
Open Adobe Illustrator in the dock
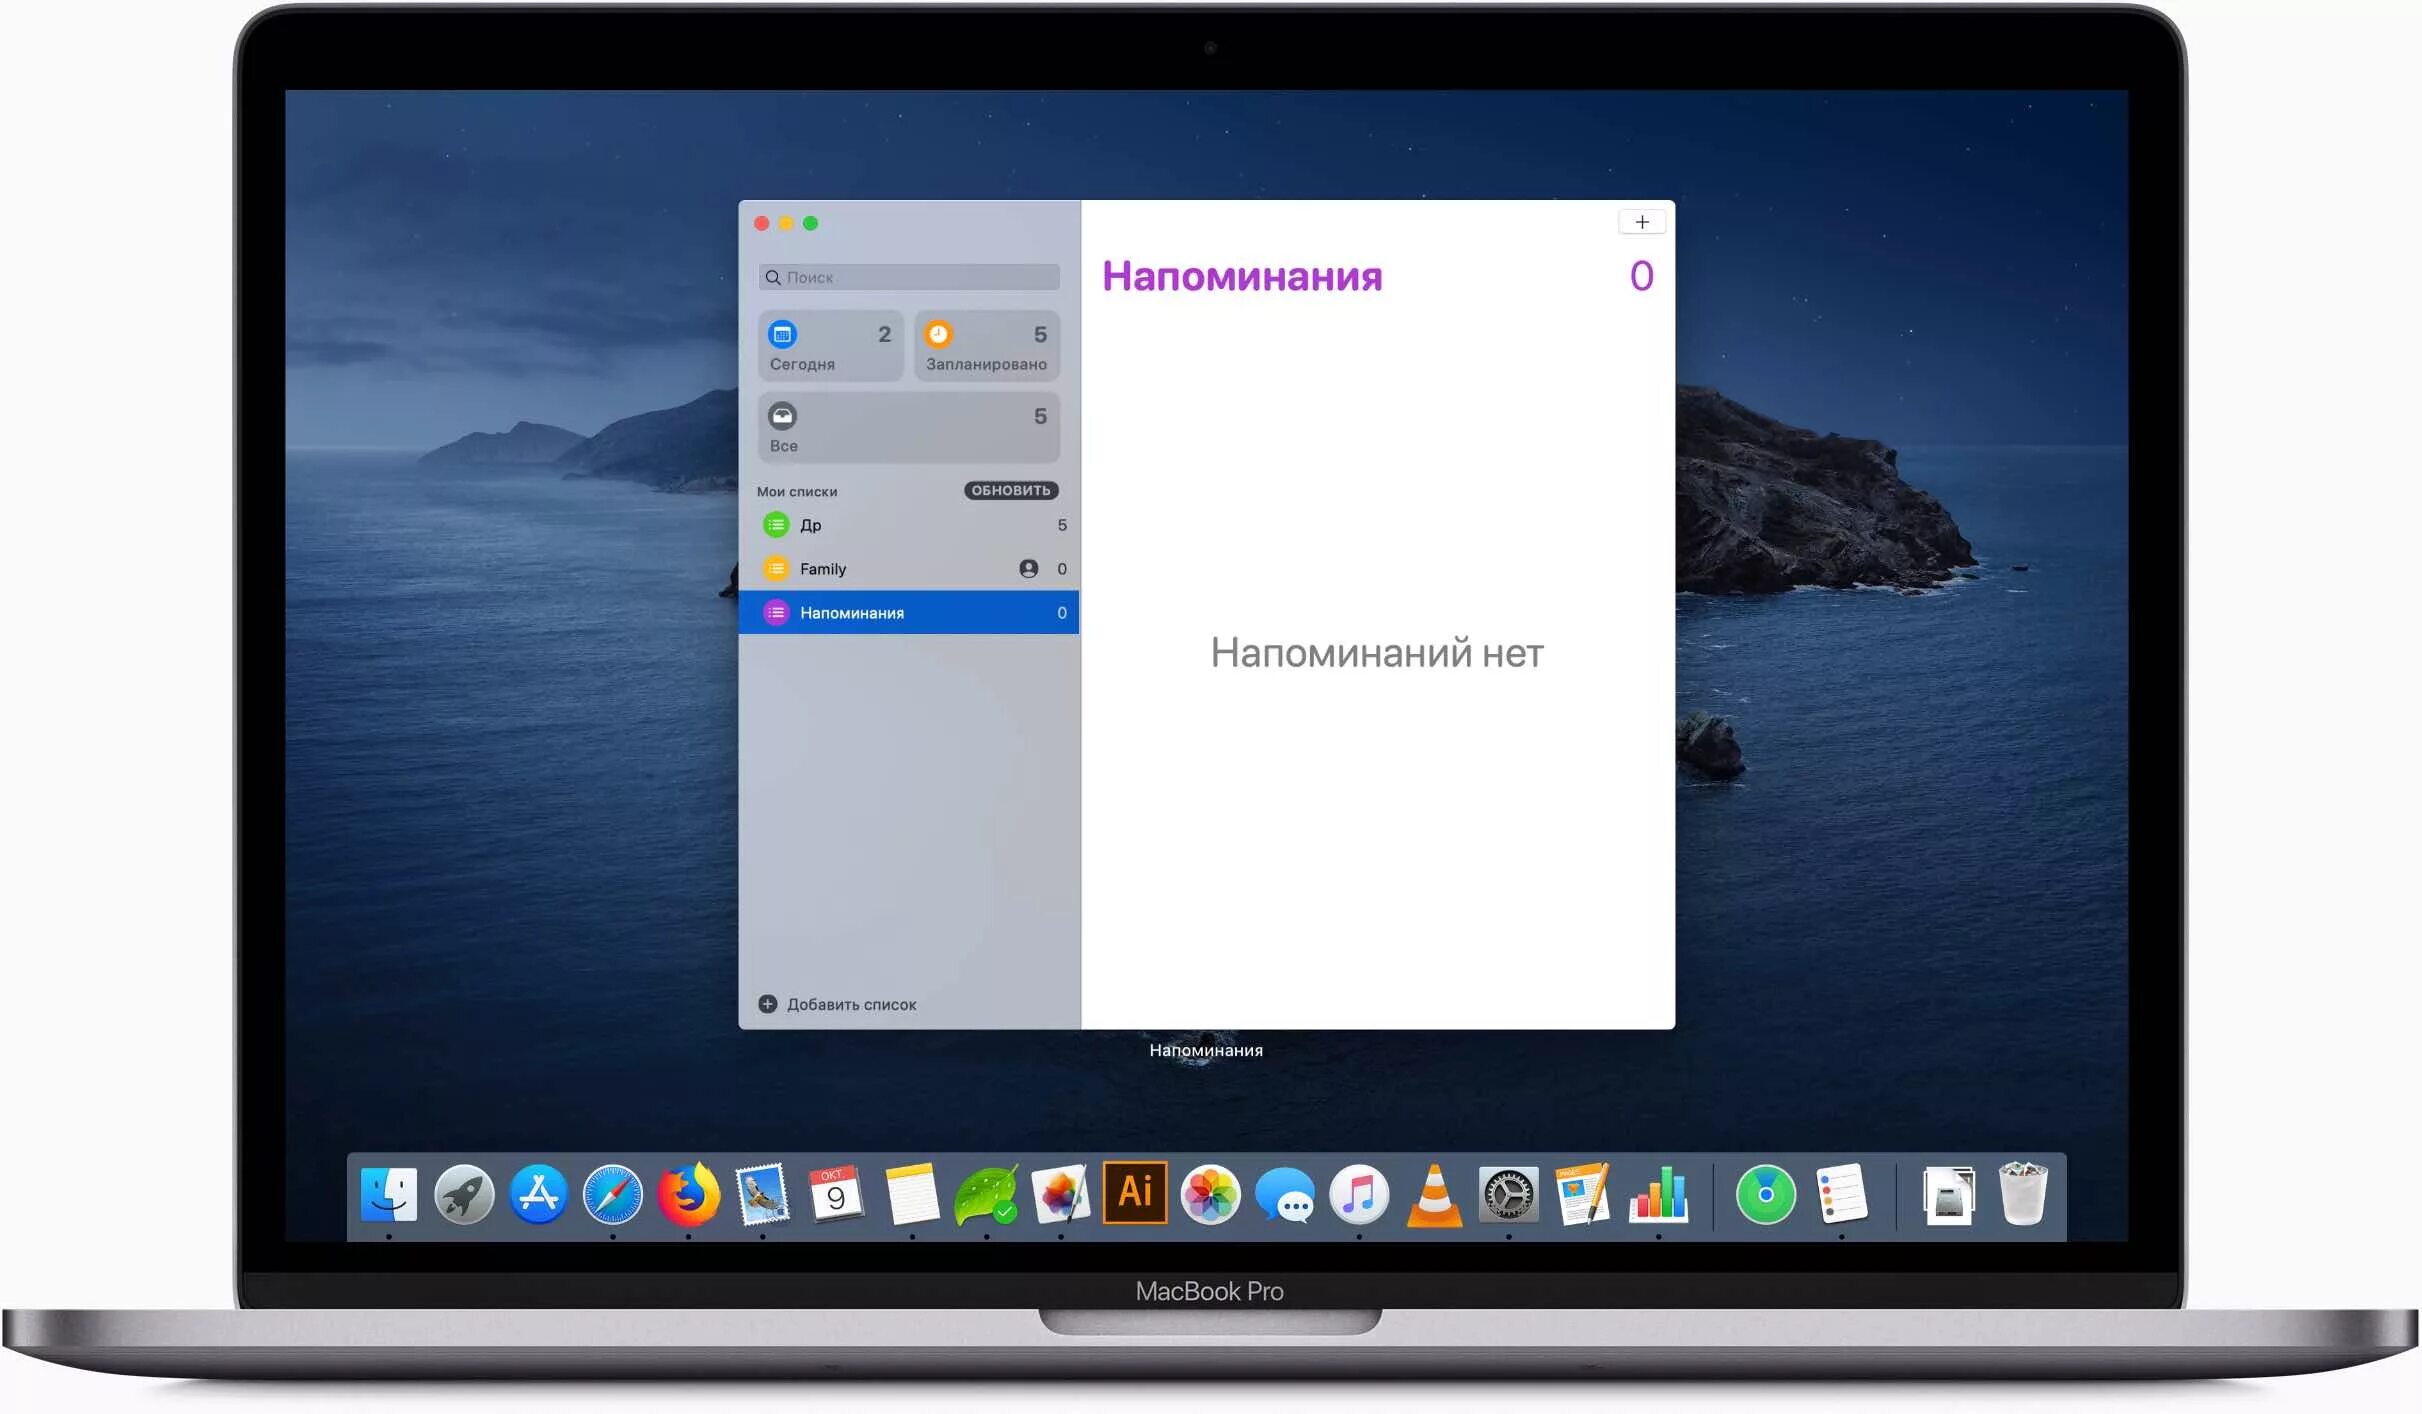1134,1192
